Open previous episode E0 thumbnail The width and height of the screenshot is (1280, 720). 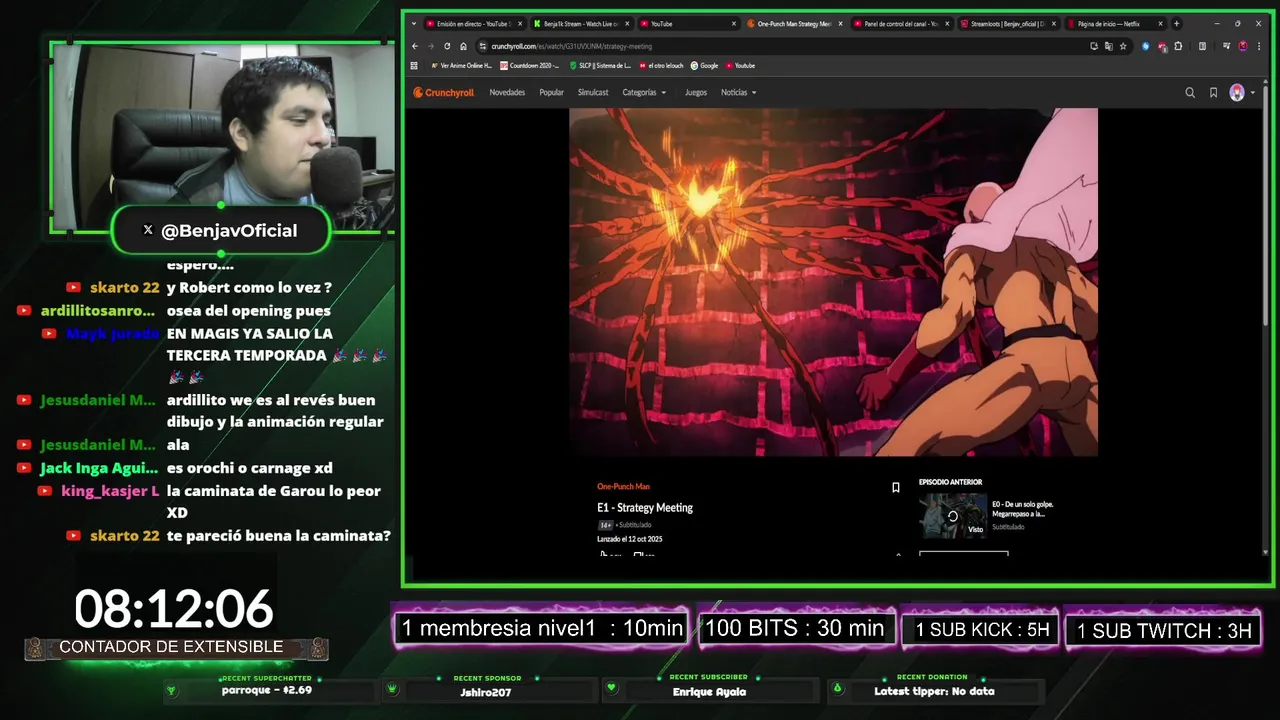[x=953, y=516]
